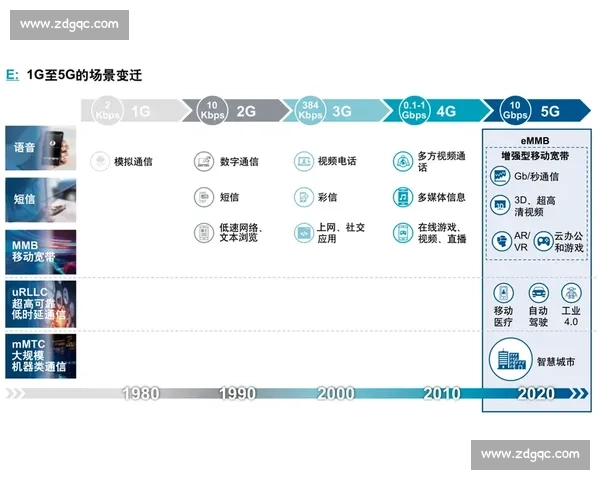Click the 1980 timeline marker
Image resolution: width=600 pixels, height=480 pixels.
pyautogui.click(x=141, y=393)
